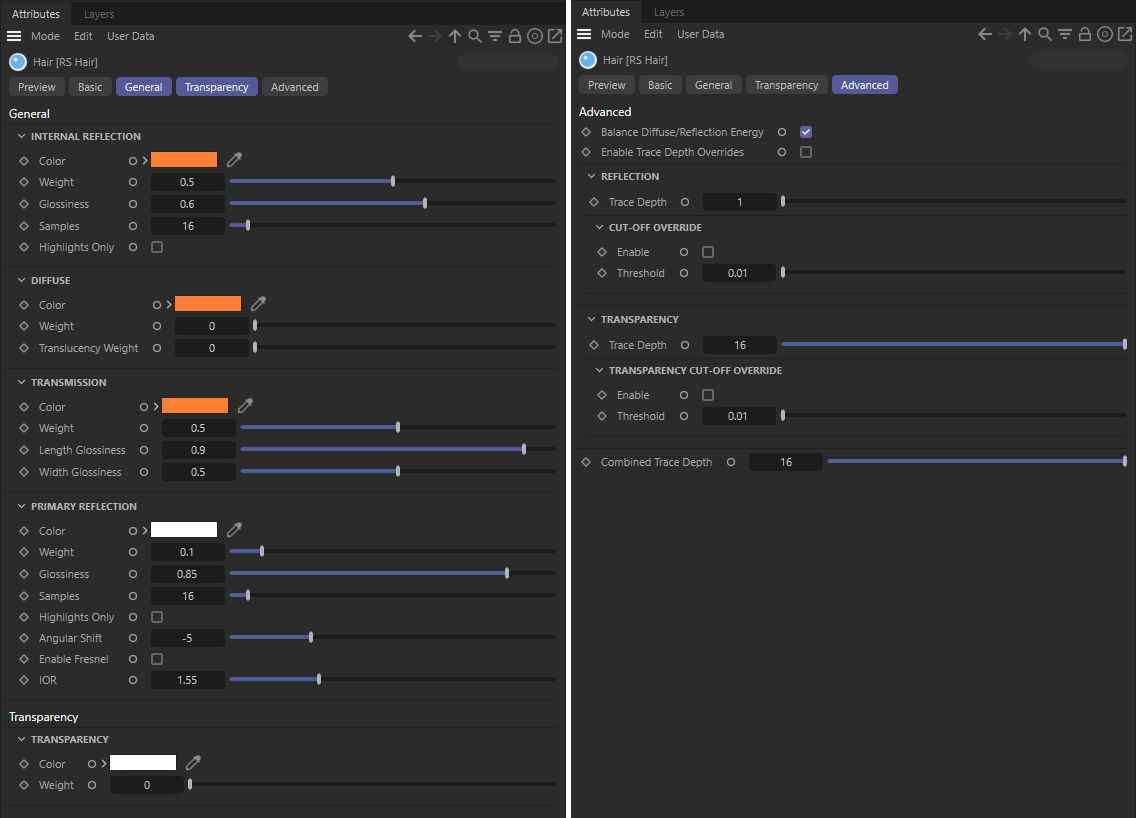Click the up arrow in right panel toolbar

[1025, 34]
